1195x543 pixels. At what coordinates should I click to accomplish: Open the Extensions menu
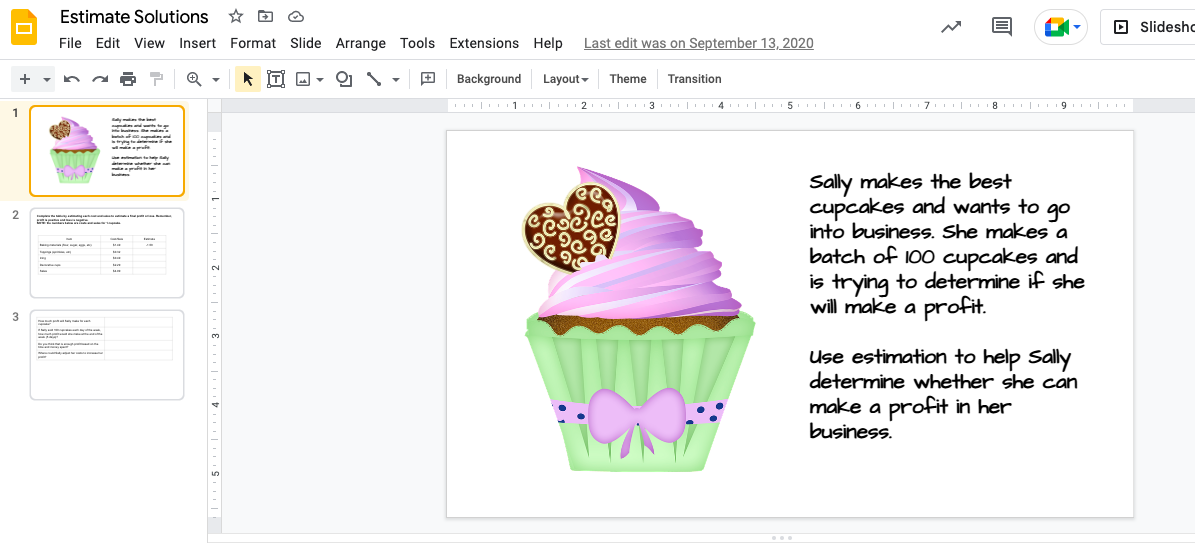click(x=484, y=43)
